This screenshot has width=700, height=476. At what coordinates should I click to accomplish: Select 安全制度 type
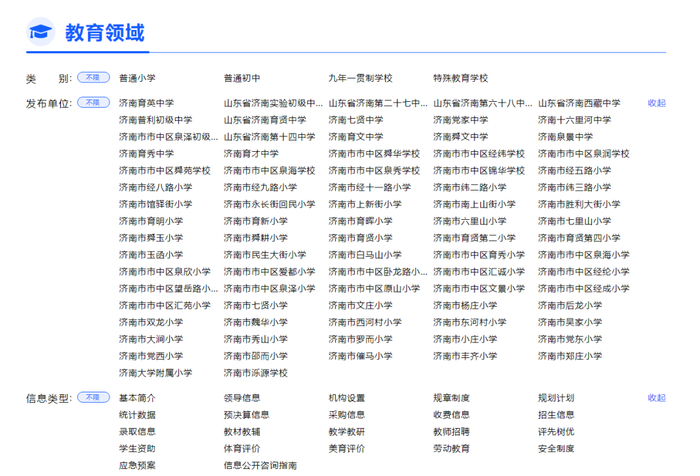[x=556, y=448]
